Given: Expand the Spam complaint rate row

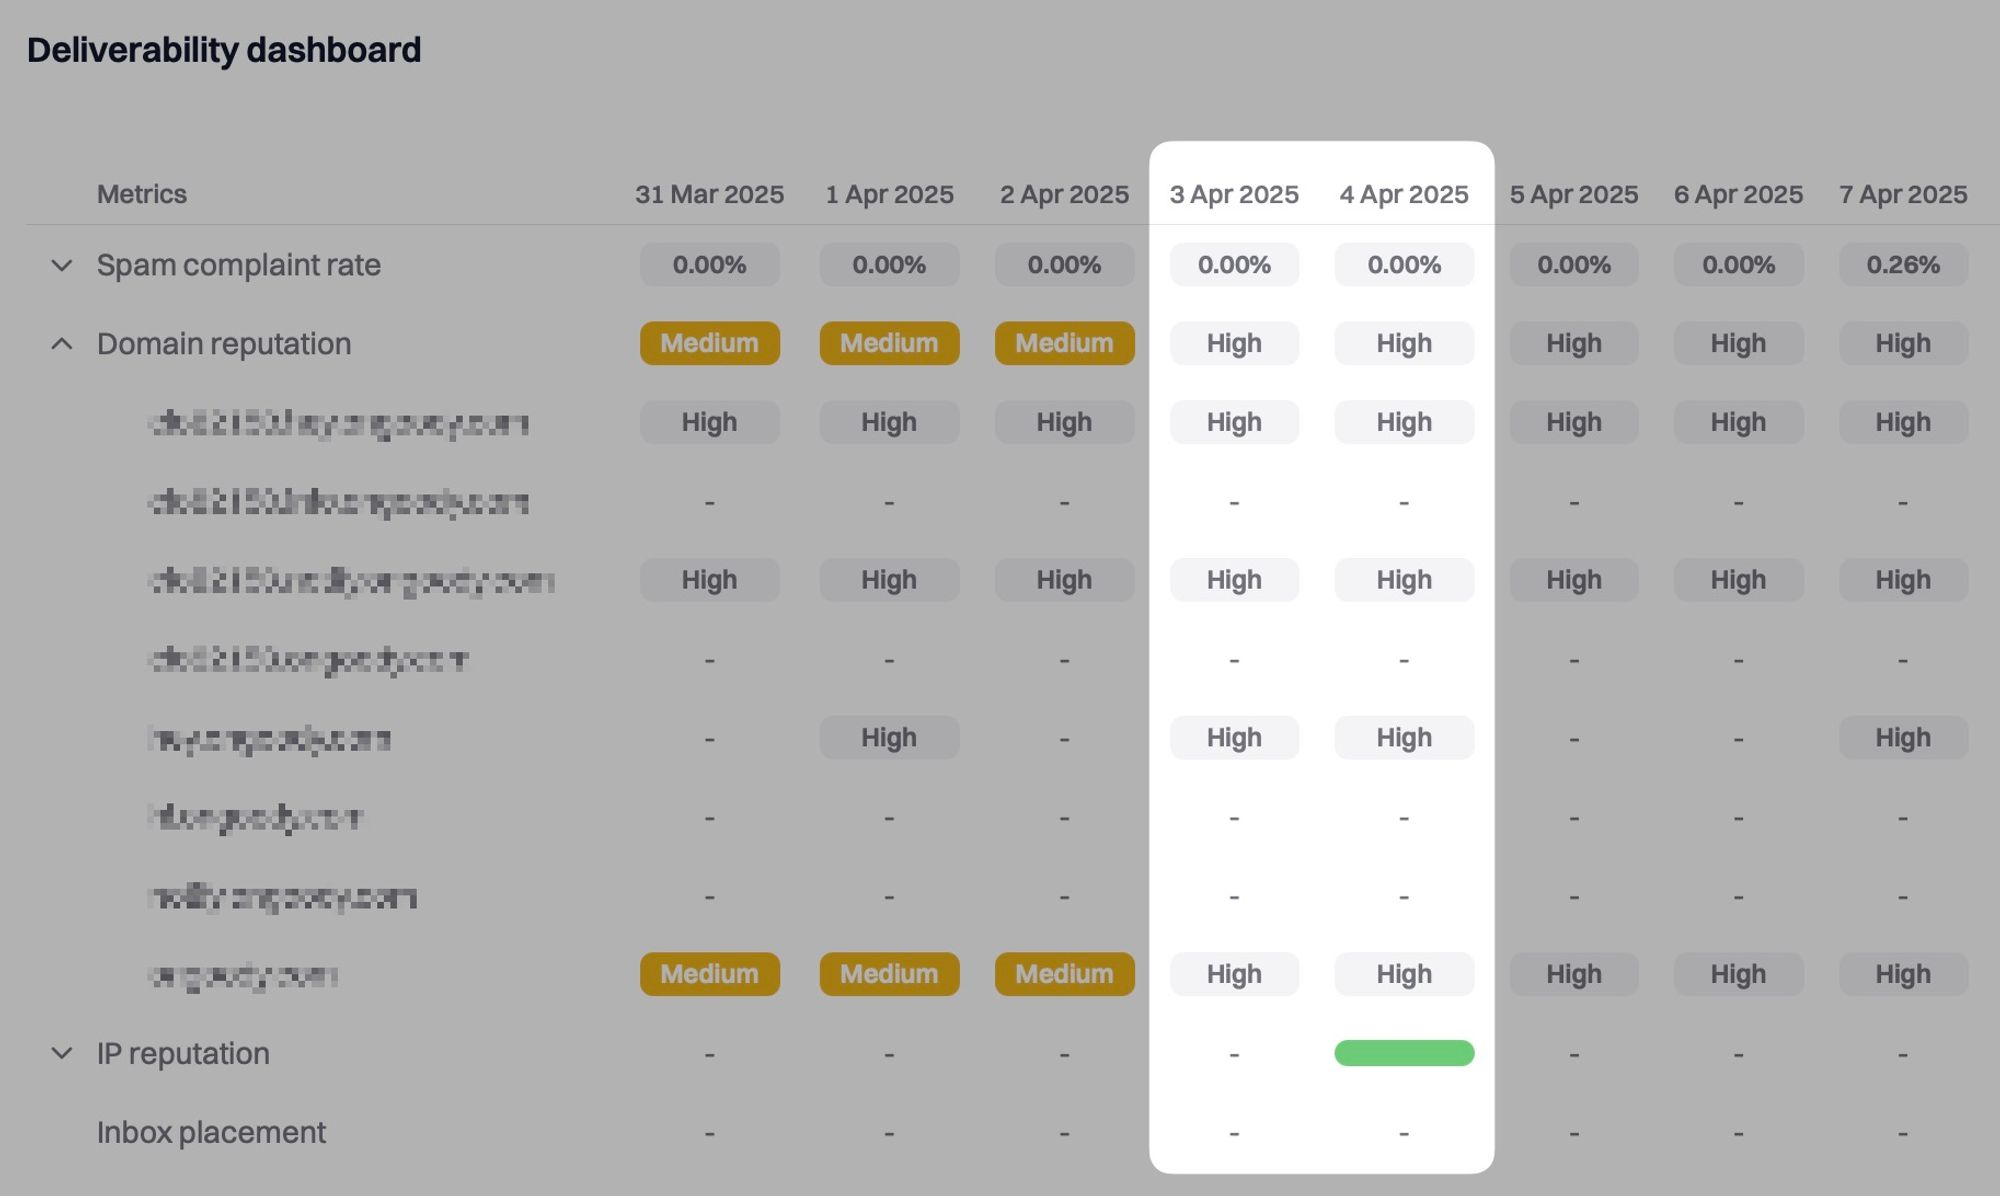Looking at the screenshot, I should tap(62, 265).
